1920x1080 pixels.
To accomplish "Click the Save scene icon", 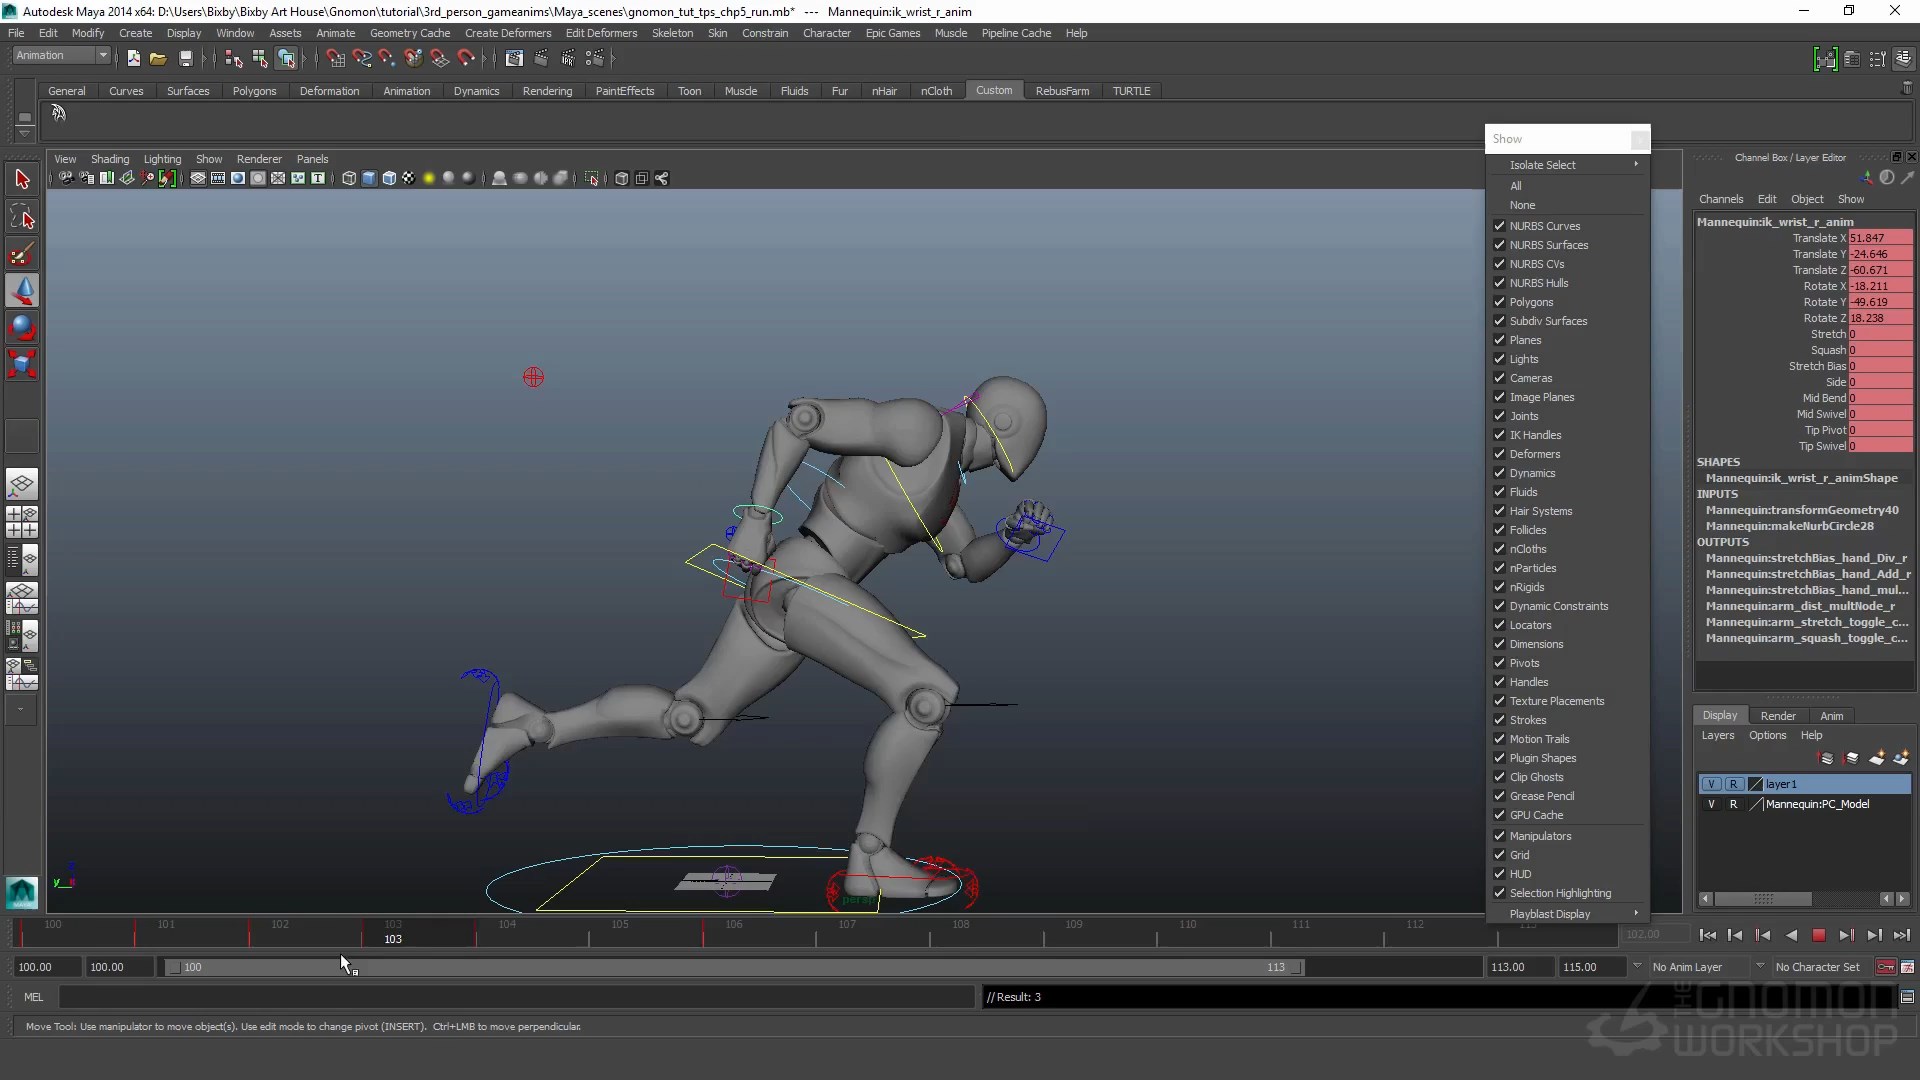I will pos(185,59).
